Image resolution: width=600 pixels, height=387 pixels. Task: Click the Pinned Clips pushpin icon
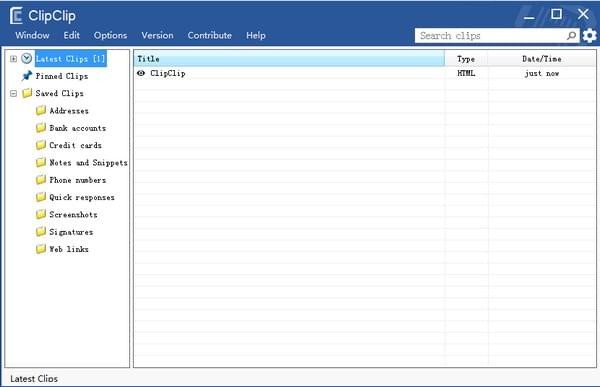pos(27,76)
